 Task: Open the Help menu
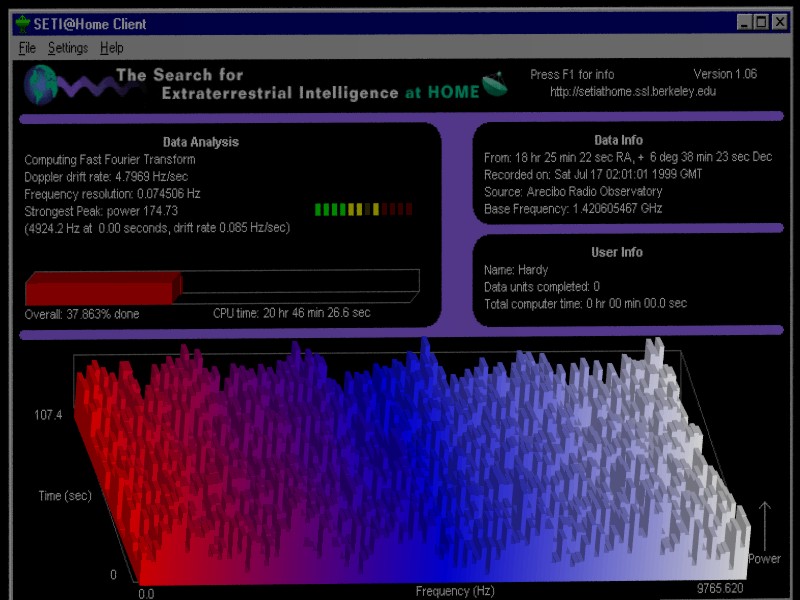[x=112, y=48]
